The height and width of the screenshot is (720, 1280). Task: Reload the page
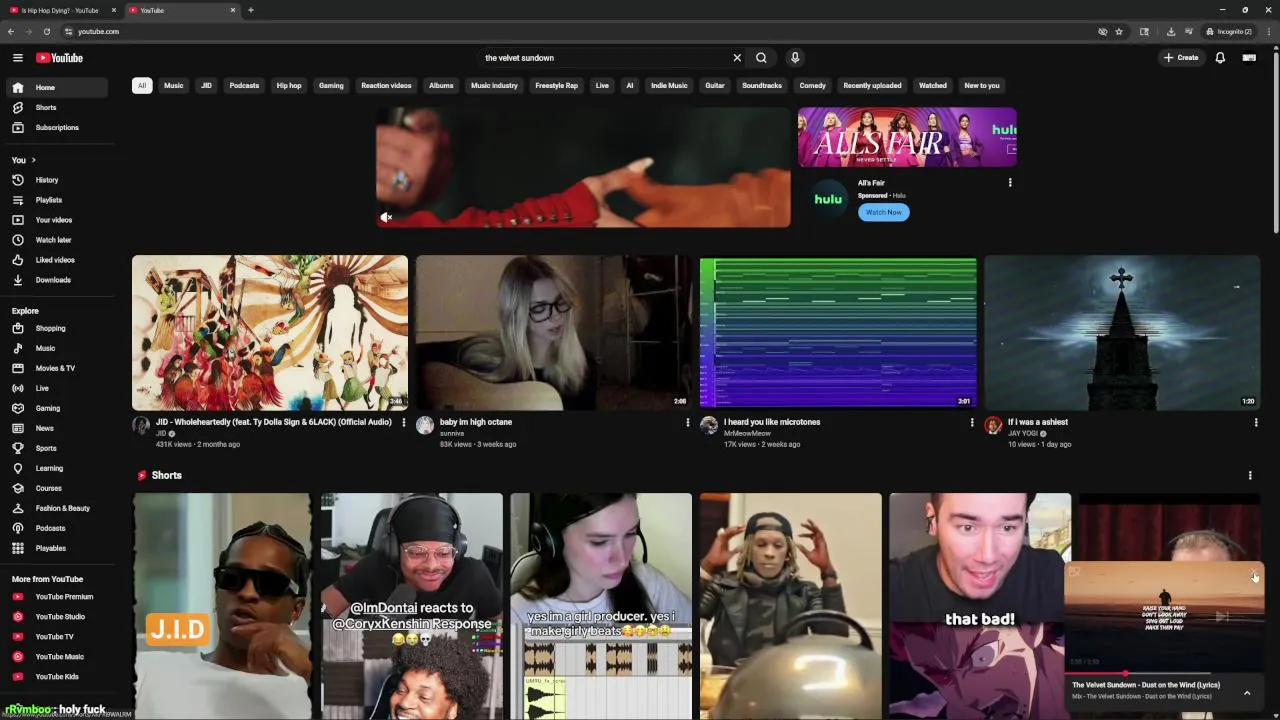tap(46, 31)
